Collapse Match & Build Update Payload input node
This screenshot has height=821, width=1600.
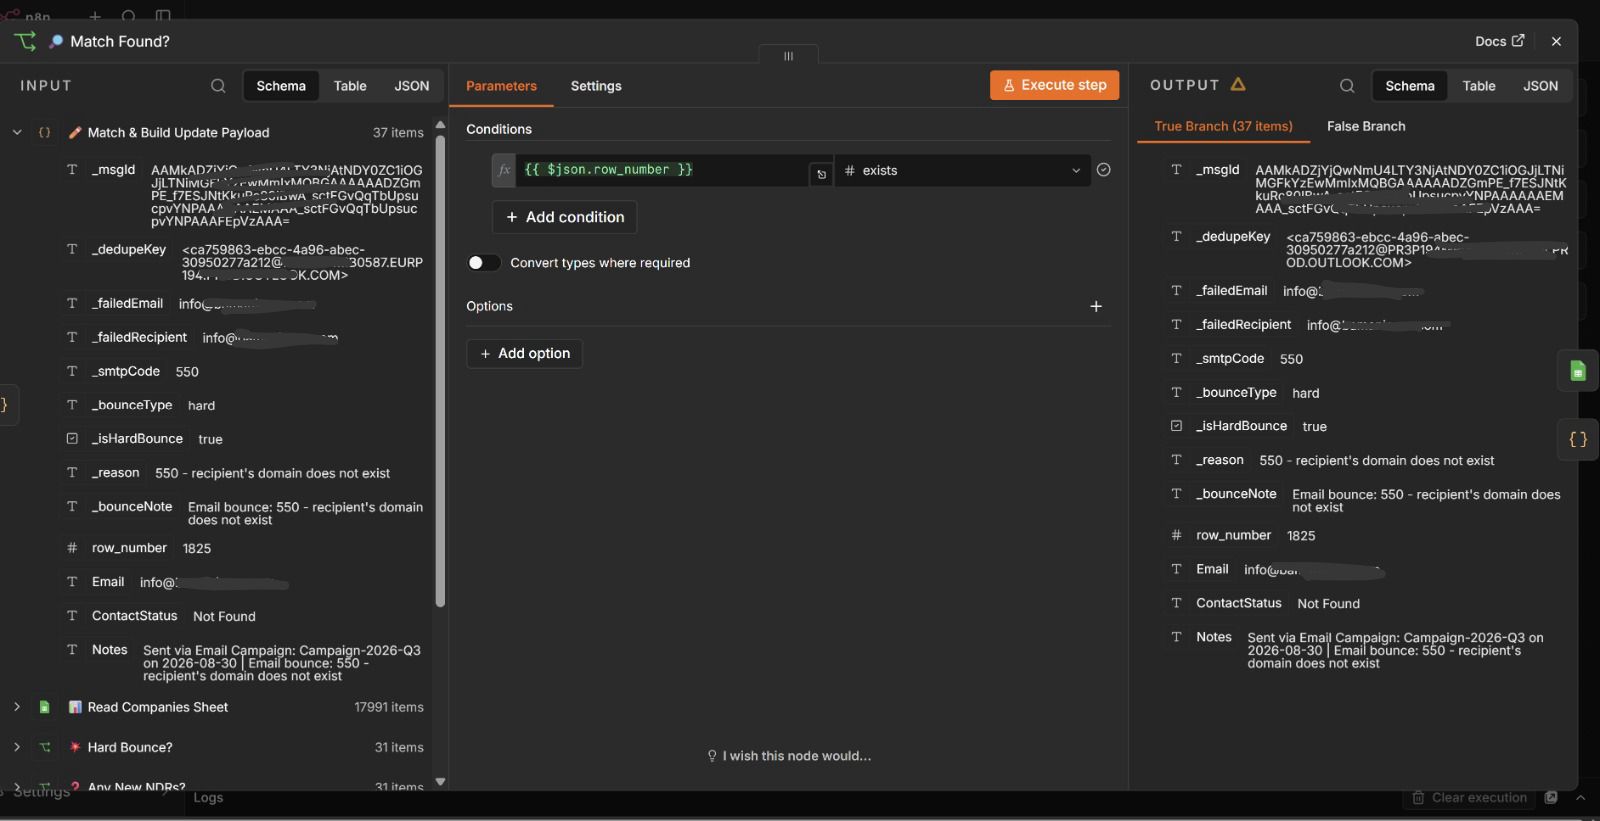point(17,132)
